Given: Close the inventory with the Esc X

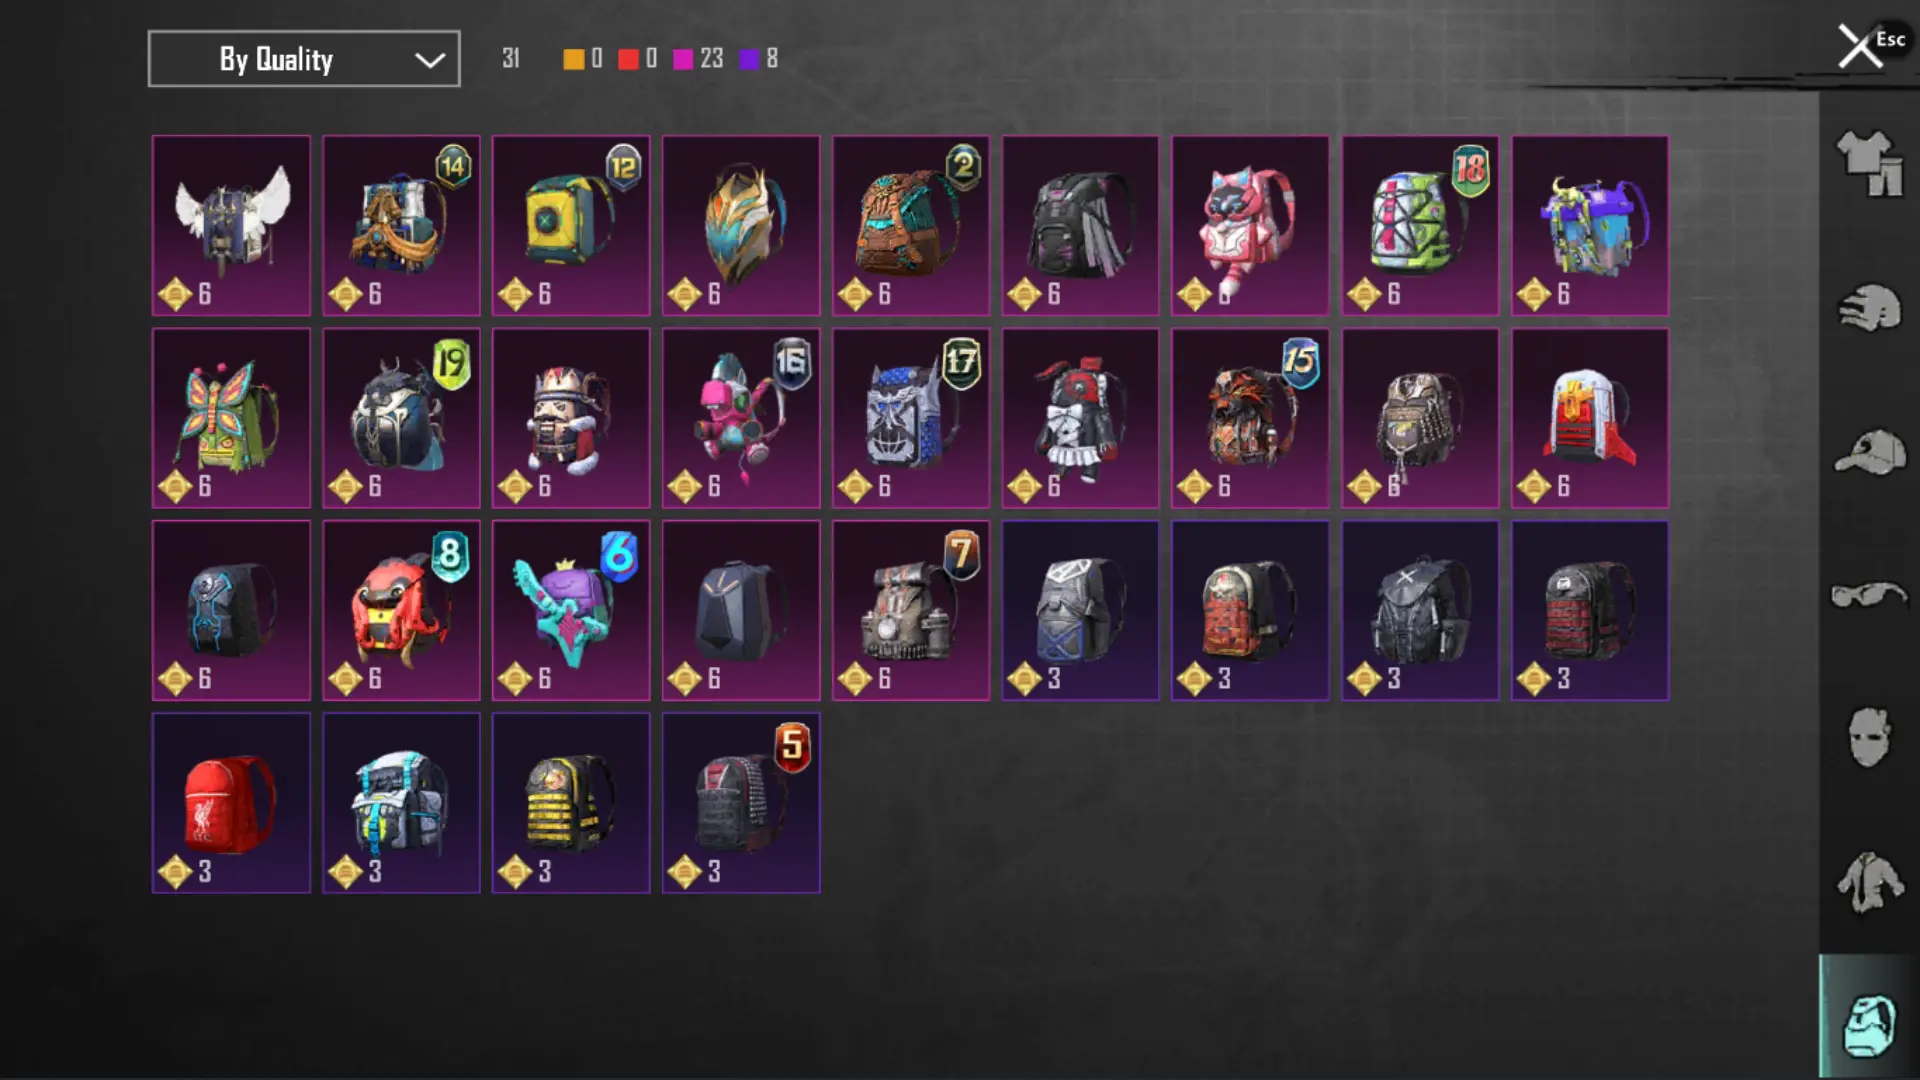Looking at the screenshot, I should (1860, 46).
